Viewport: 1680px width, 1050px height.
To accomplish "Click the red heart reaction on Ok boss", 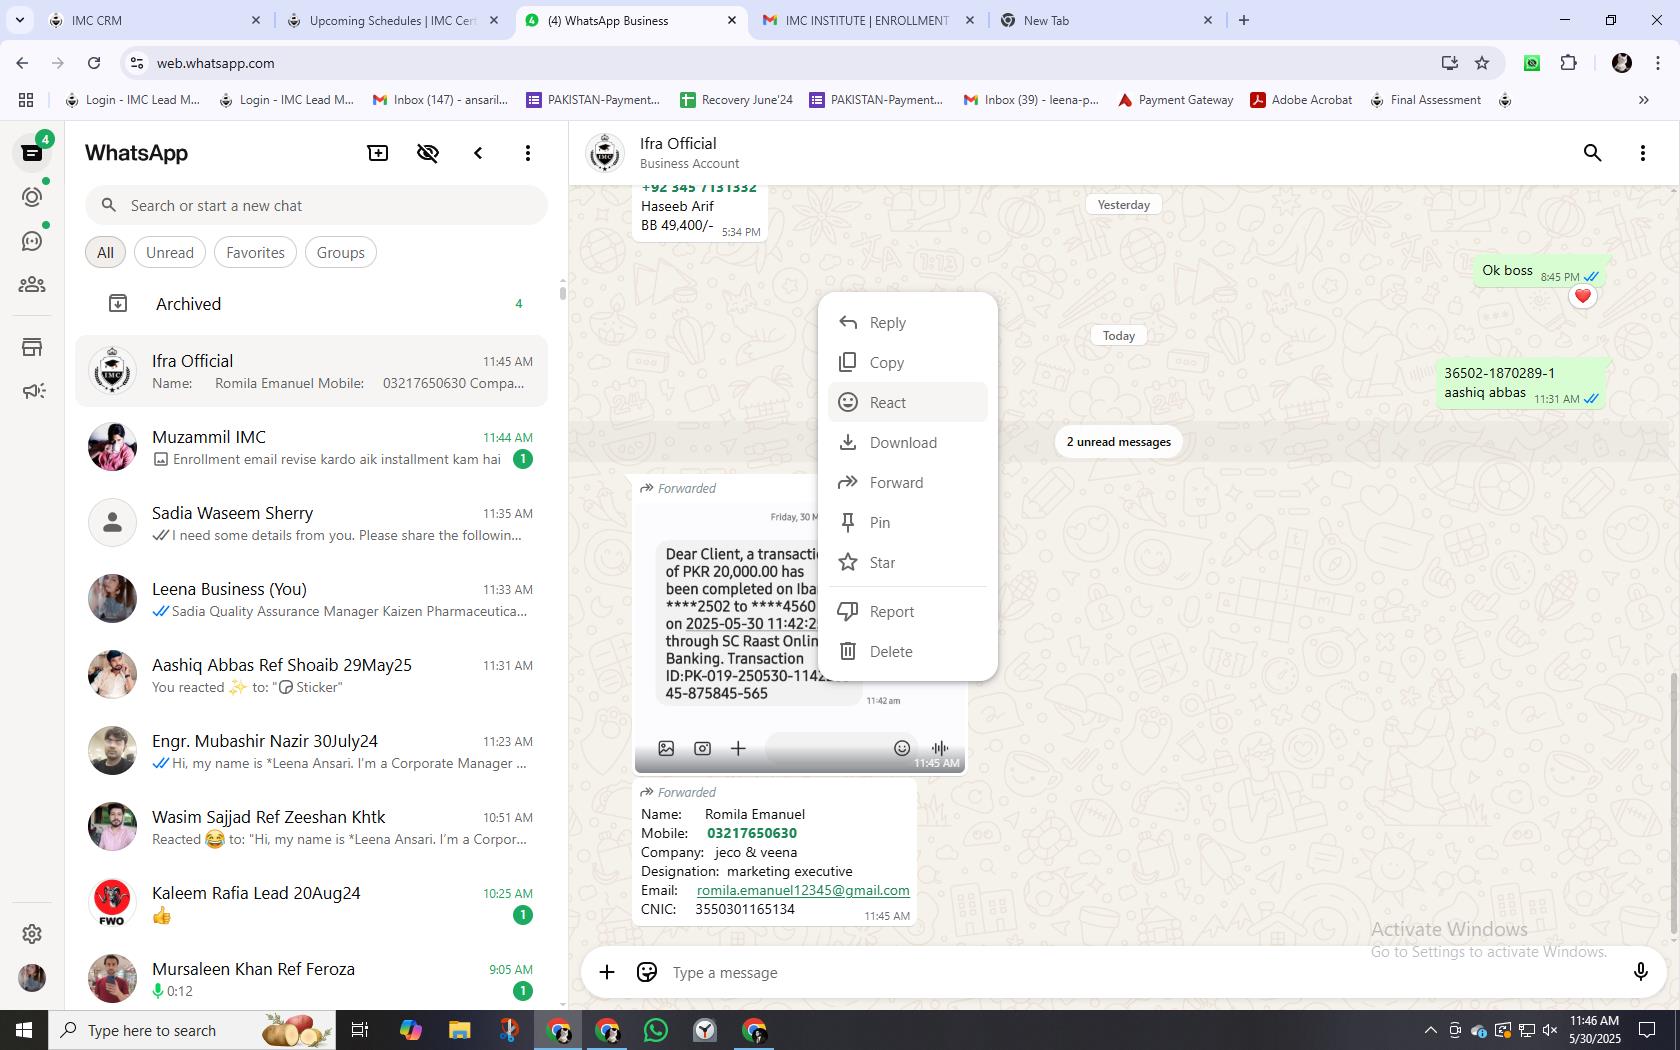I will pos(1582,296).
